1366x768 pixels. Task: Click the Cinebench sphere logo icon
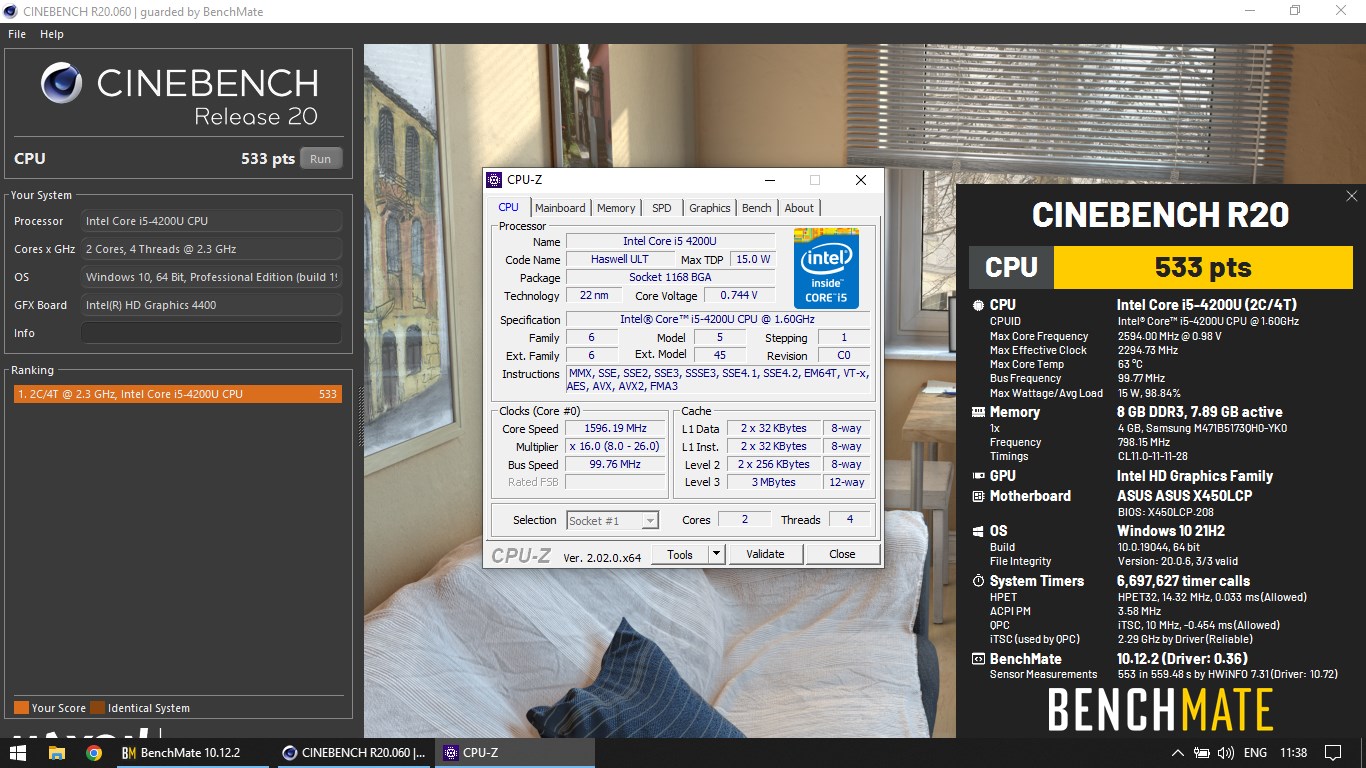coord(61,83)
